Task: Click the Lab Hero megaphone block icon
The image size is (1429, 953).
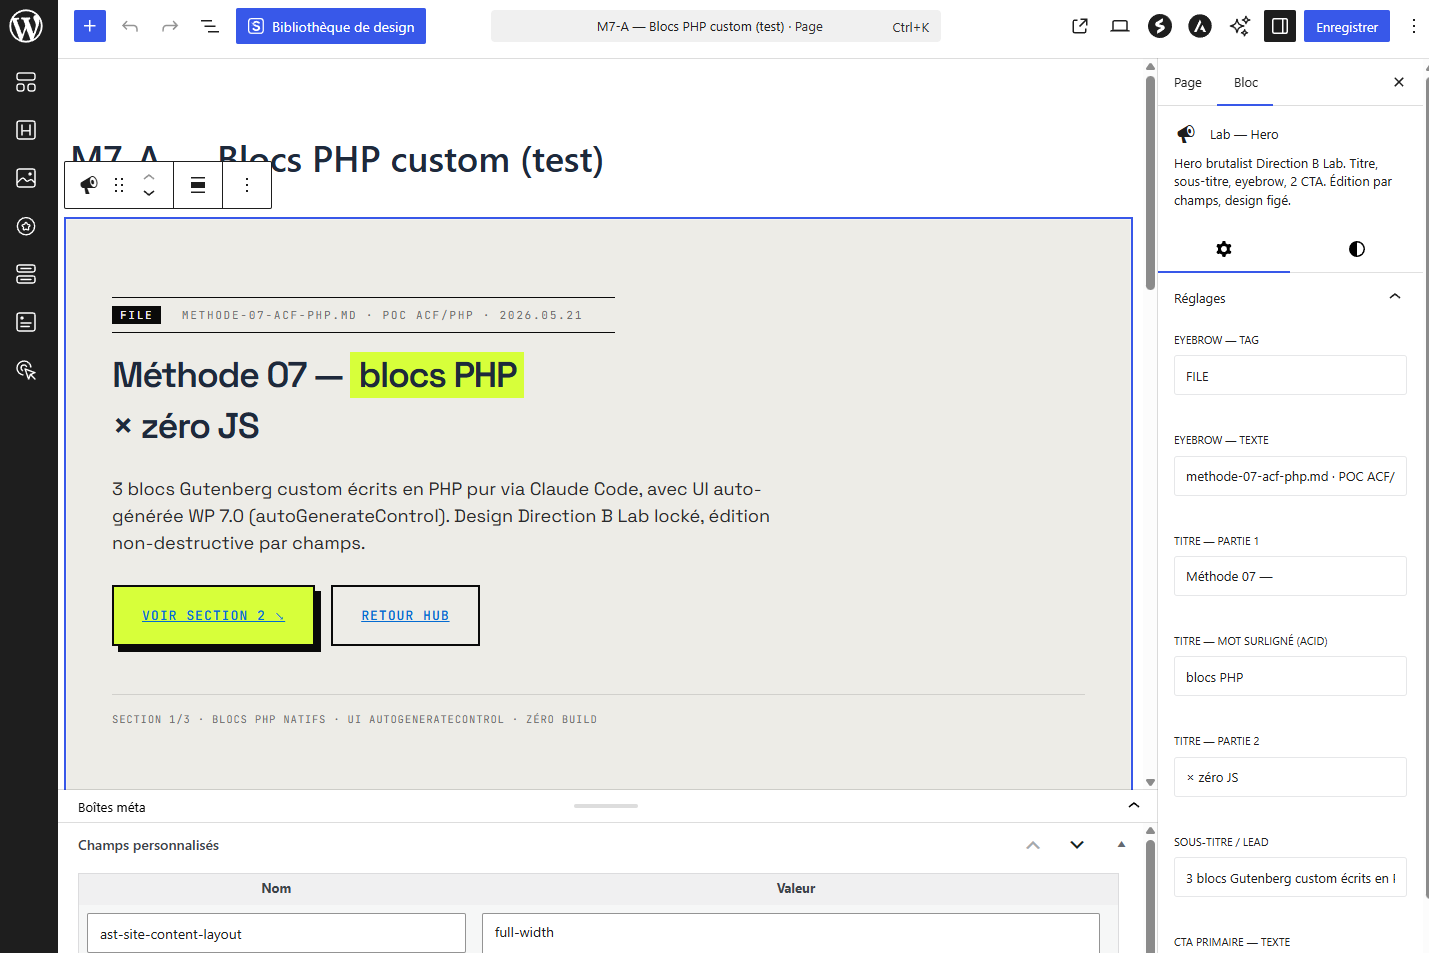Action: (x=89, y=184)
